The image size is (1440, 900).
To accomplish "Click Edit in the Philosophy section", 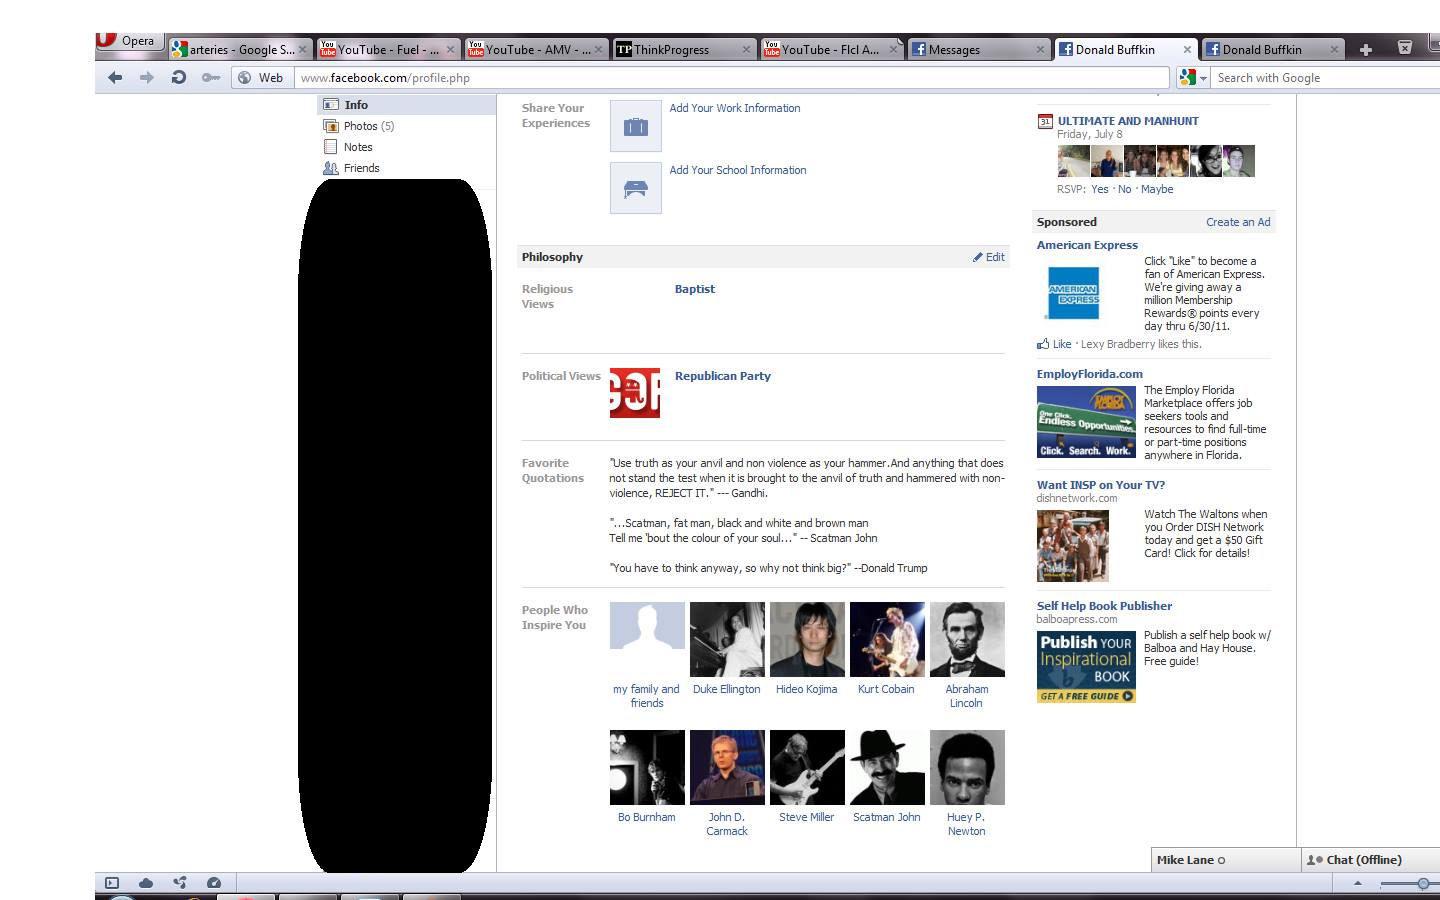I will click(x=989, y=257).
